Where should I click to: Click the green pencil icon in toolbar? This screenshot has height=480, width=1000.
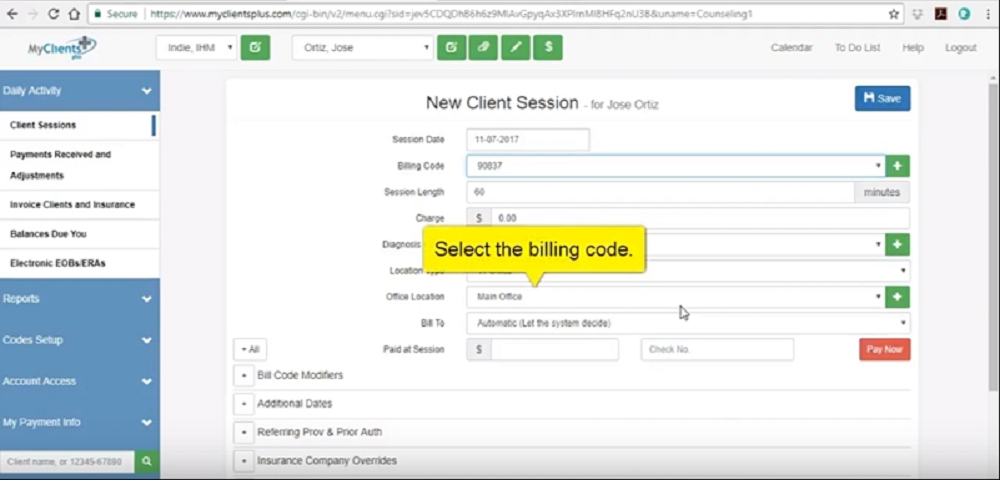[x=515, y=47]
